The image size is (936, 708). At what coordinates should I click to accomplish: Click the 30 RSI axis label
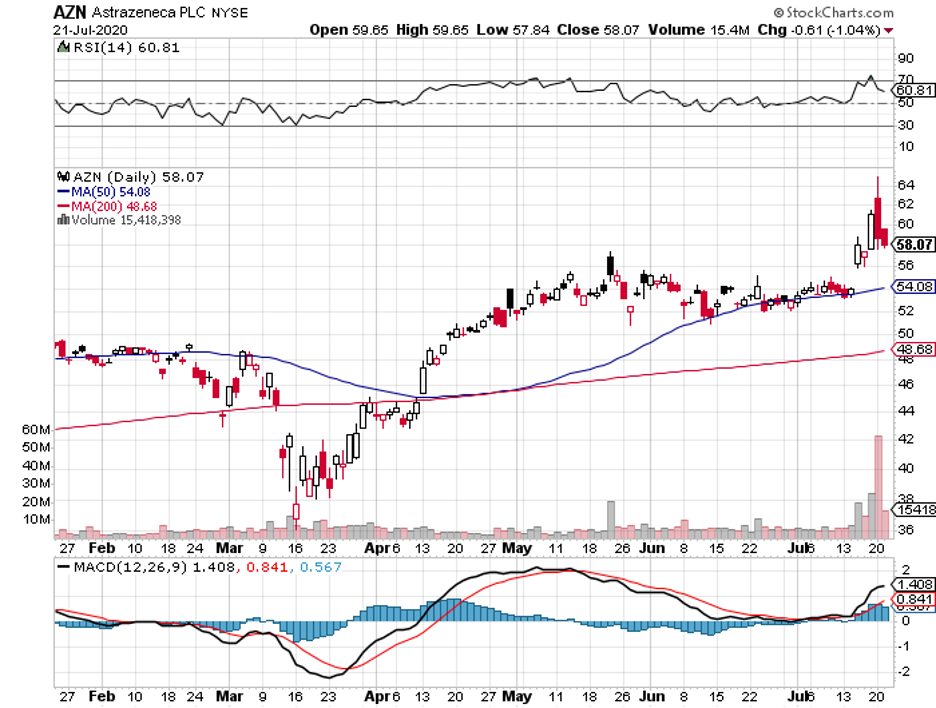906,125
